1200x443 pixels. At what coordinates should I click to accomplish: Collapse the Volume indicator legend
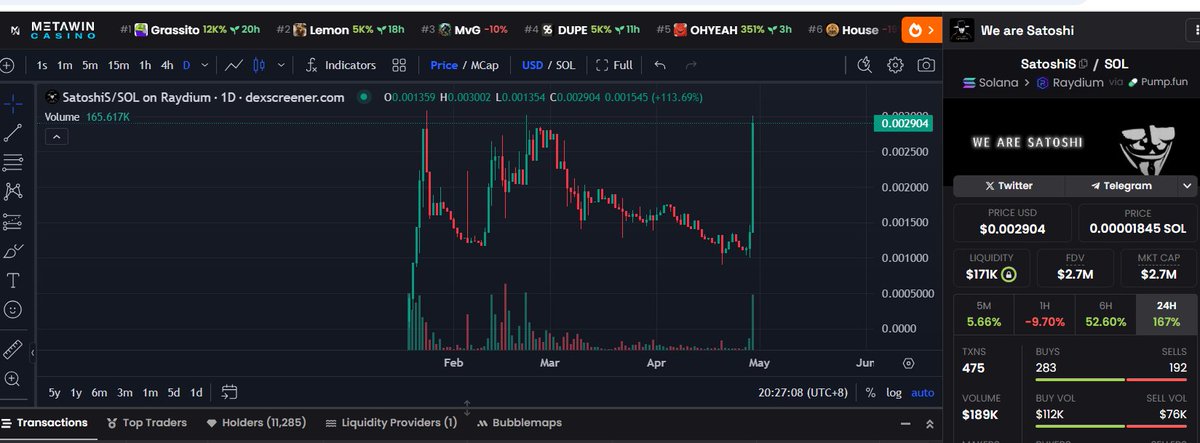click(x=56, y=135)
